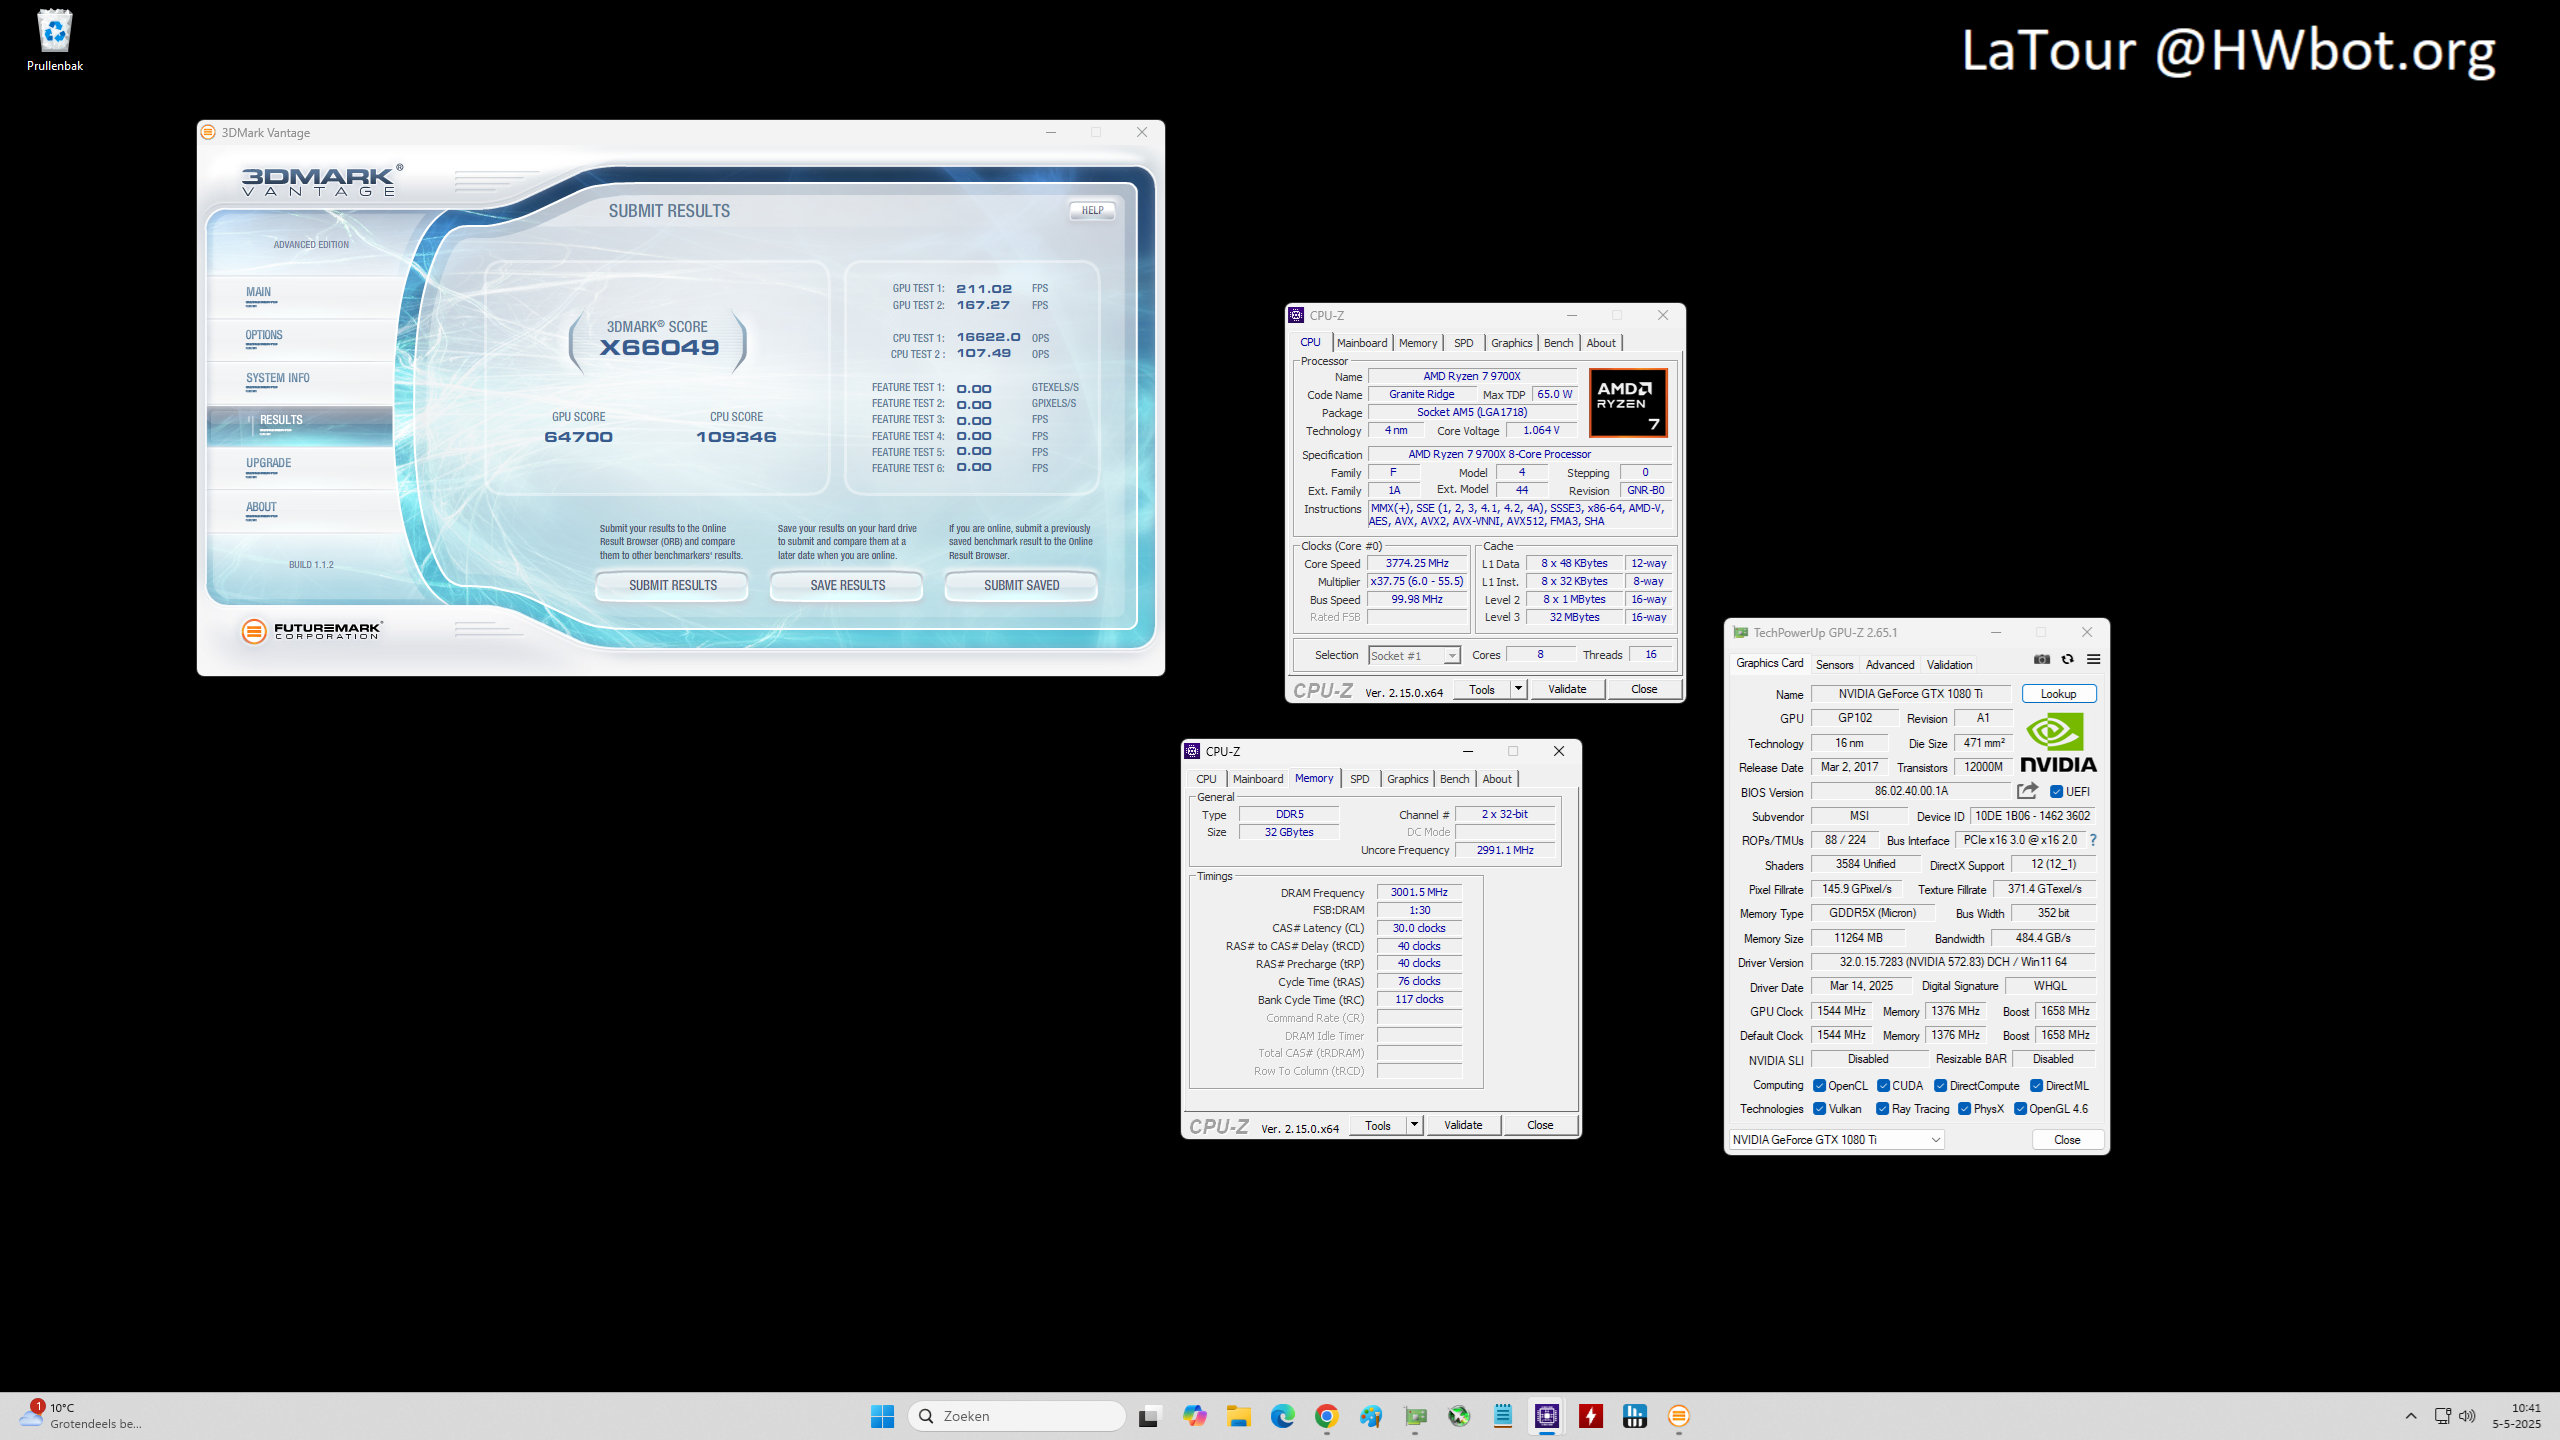Viewport: 2560px width, 1440px height.
Task: Toggle the UEFI checkbox in GPU-Z
Action: [2057, 791]
